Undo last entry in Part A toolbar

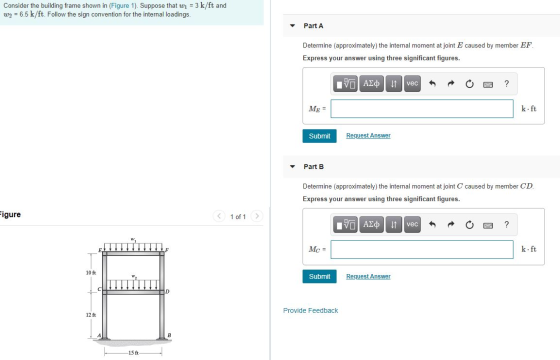(x=432, y=84)
